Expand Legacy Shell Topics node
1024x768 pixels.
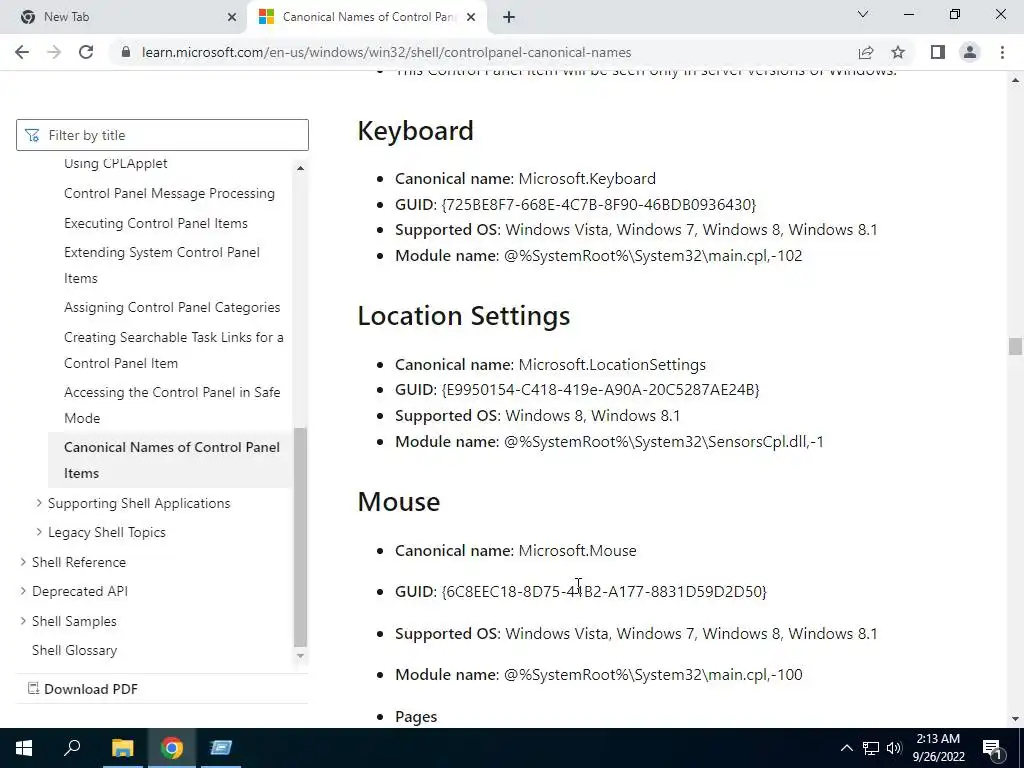pyautogui.click(x=39, y=532)
